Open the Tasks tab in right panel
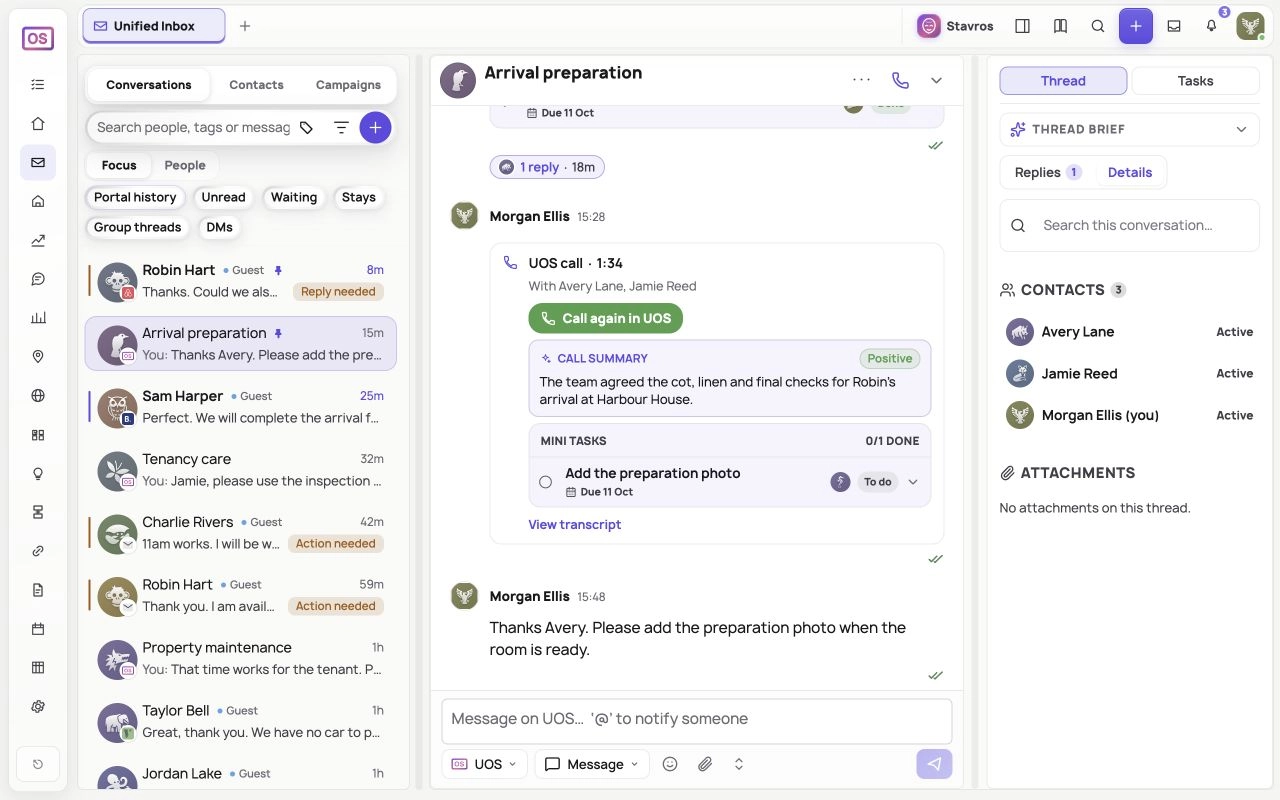Viewport: 1280px width, 800px height. tap(1195, 81)
